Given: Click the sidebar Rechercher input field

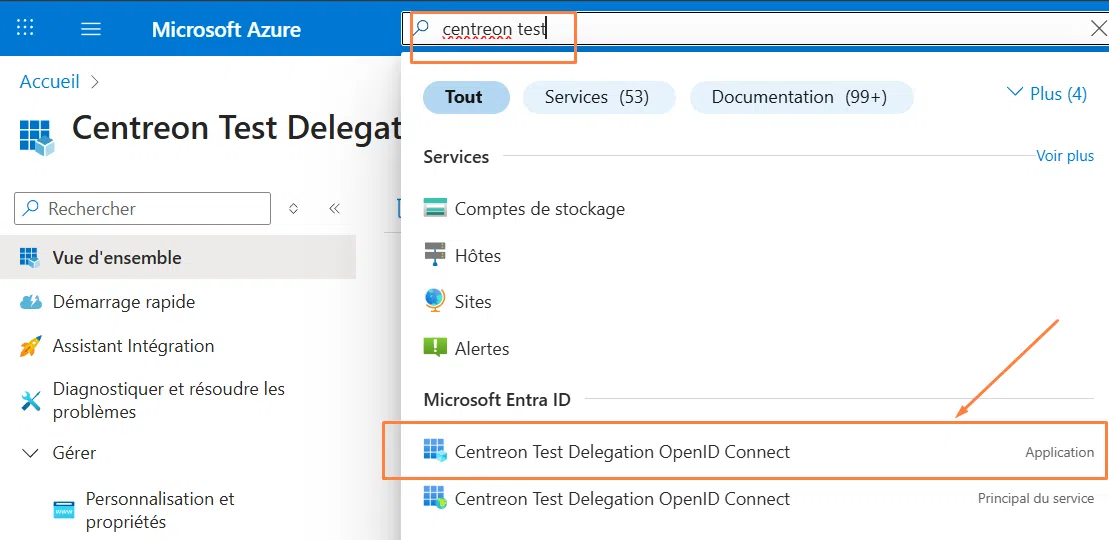Looking at the screenshot, I should coord(150,209).
